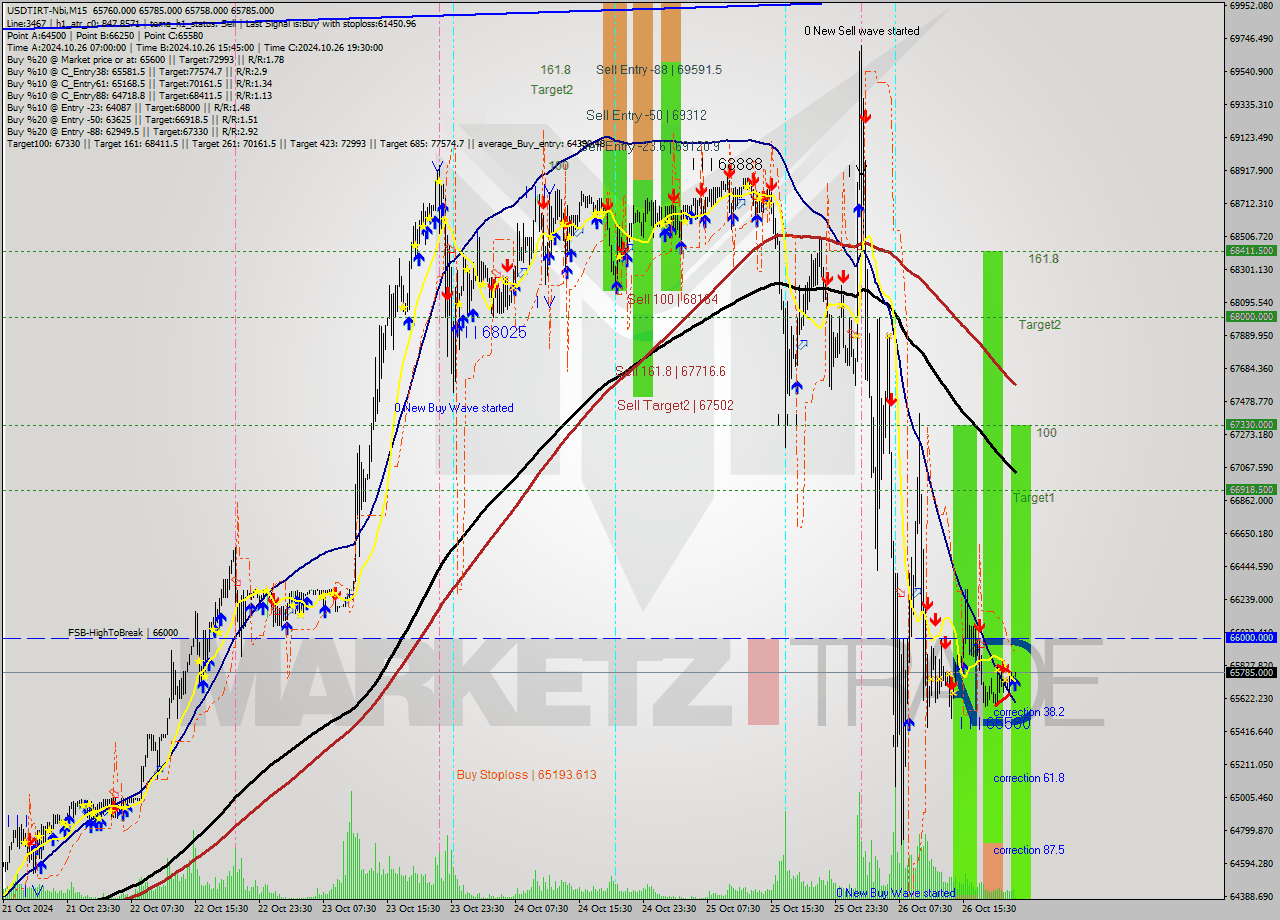Click the green 68000.000 price tag

point(1250,317)
